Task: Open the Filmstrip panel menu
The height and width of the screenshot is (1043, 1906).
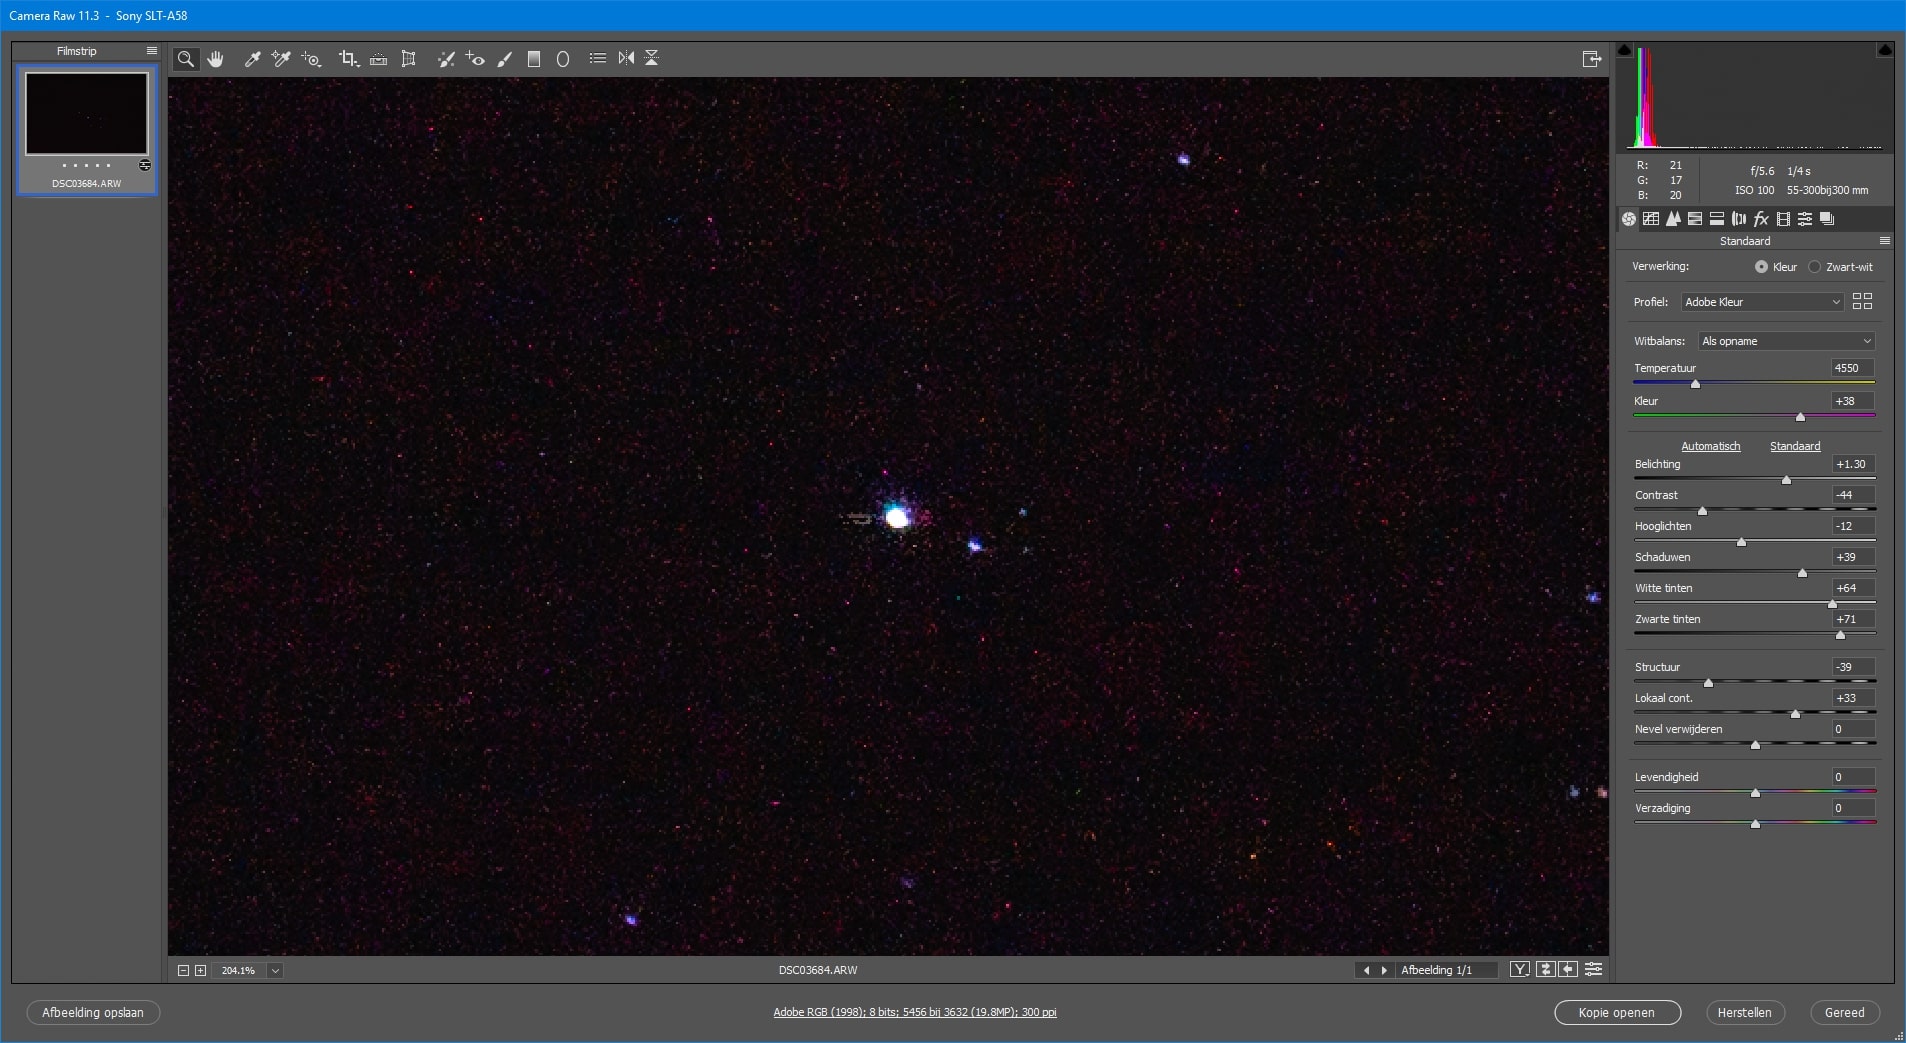Action: 152,51
